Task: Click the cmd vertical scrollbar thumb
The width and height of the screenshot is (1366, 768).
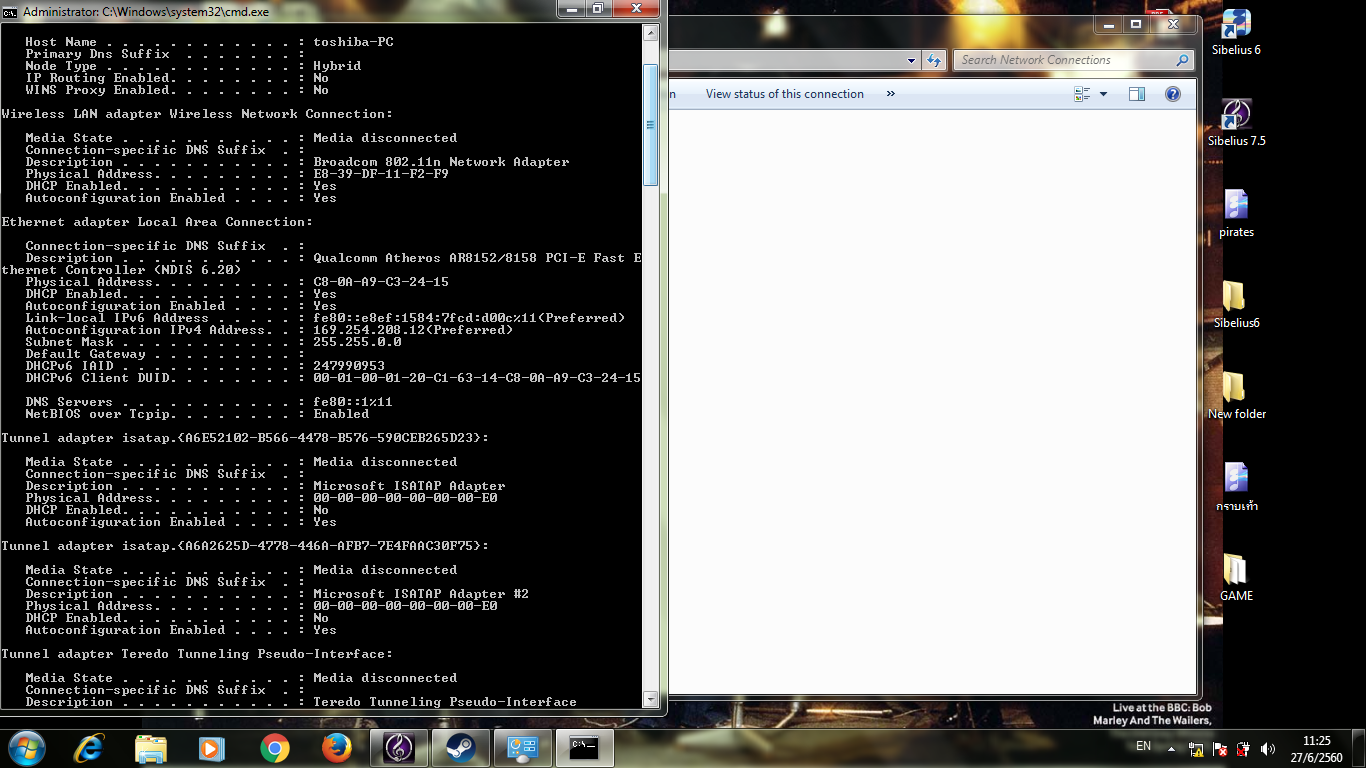Action: coord(650,125)
